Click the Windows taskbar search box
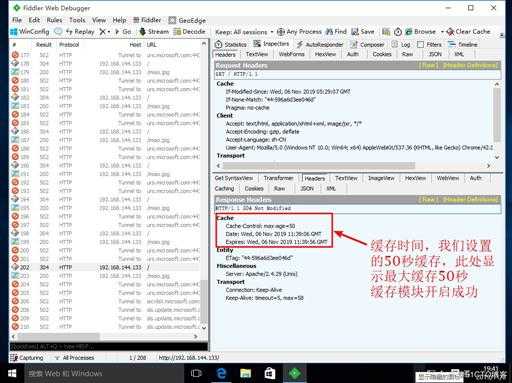512x383 pixels. click(104, 373)
